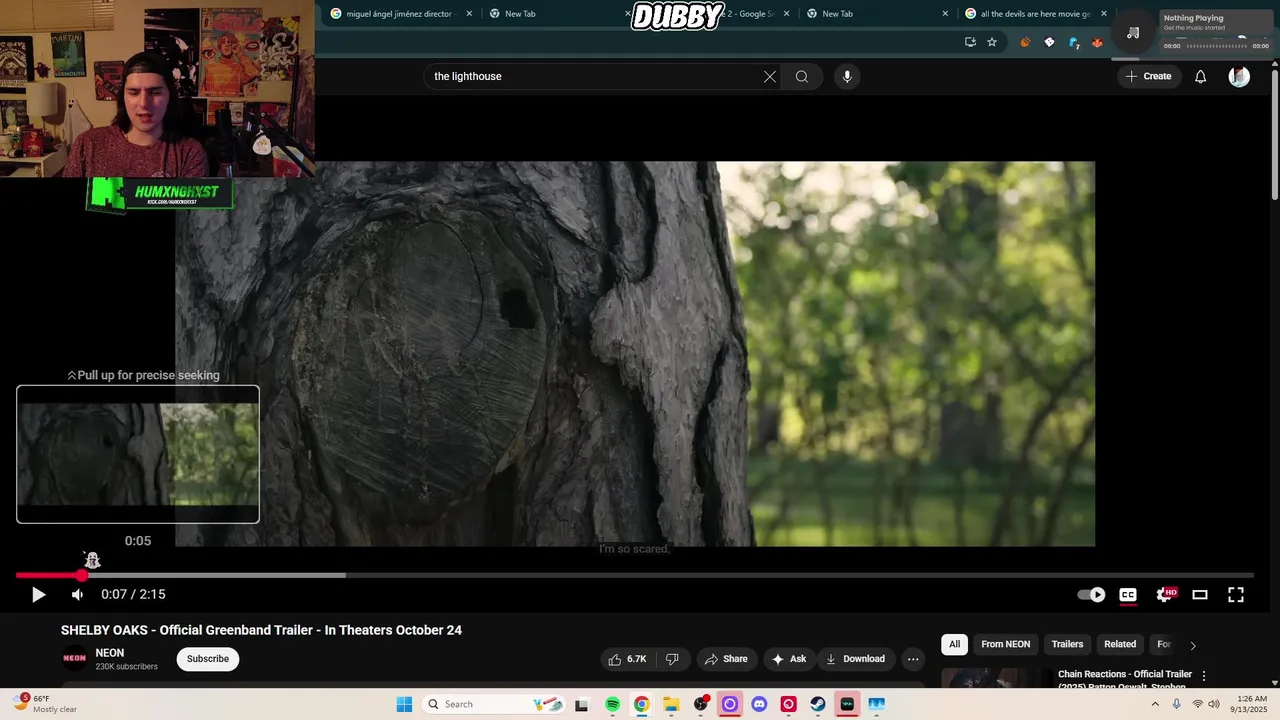Click the YouTube search magnifier button
Viewport: 1280px width, 720px height.
[x=802, y=76]
